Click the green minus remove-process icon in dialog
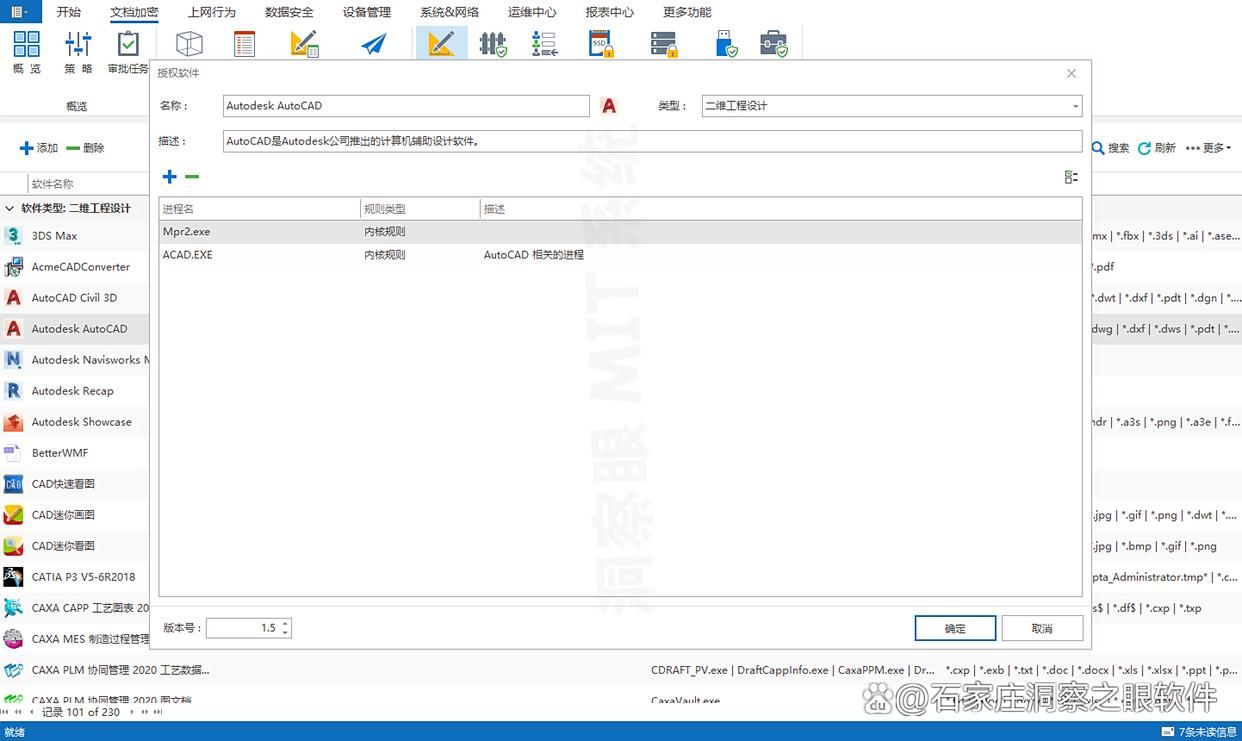The width and height of the screenshot is (1242, 741). pos(192,177)
